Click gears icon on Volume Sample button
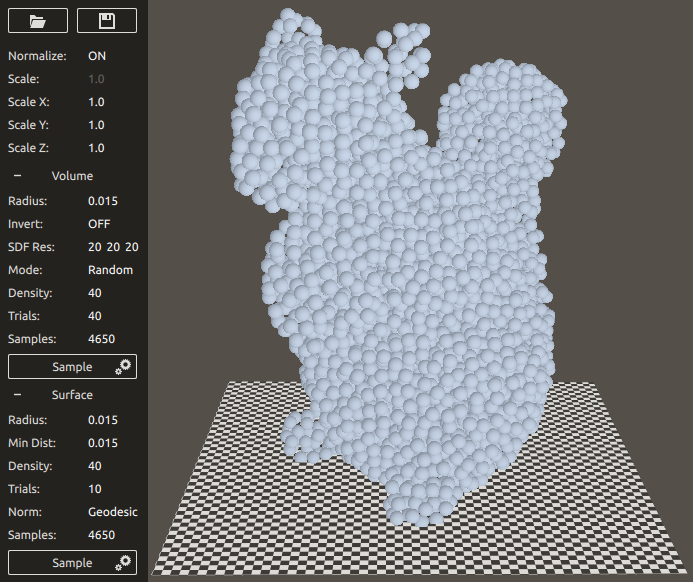 (x=123, y=367)
